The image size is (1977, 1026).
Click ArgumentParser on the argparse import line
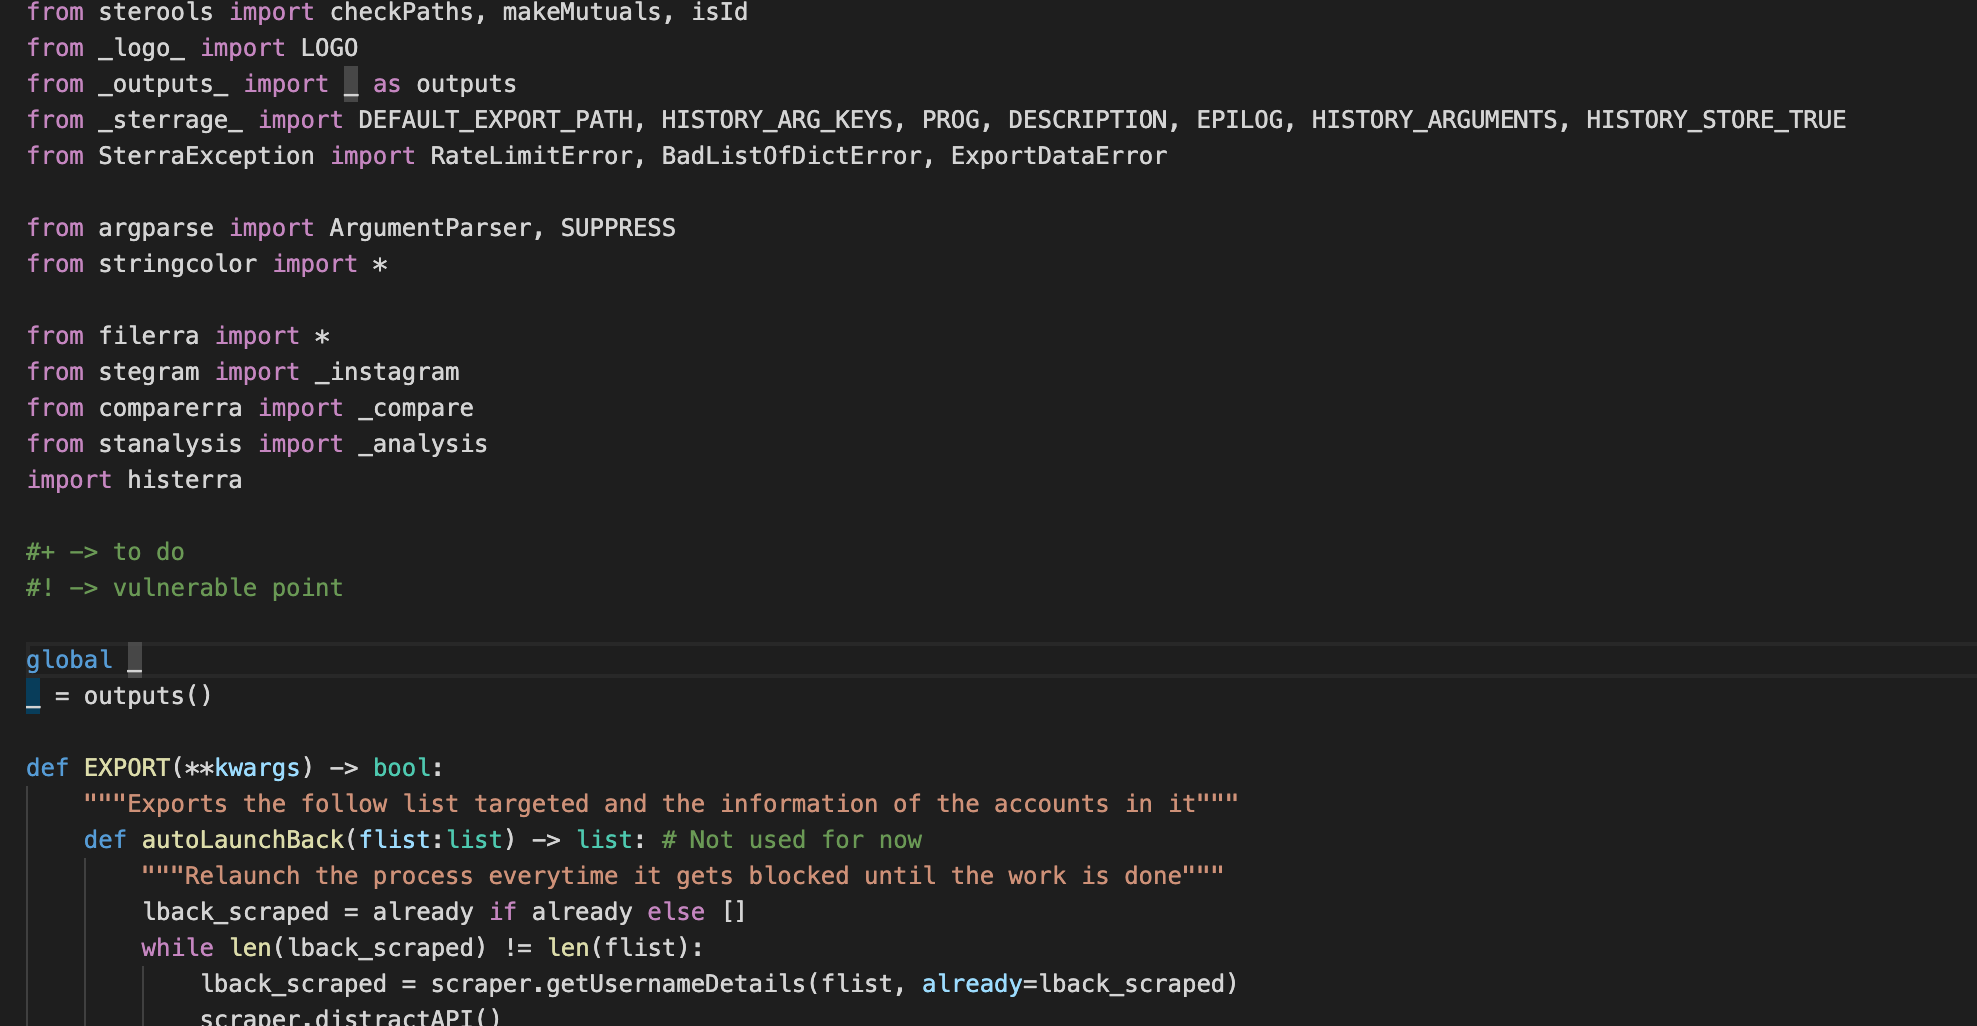[430, 227]
